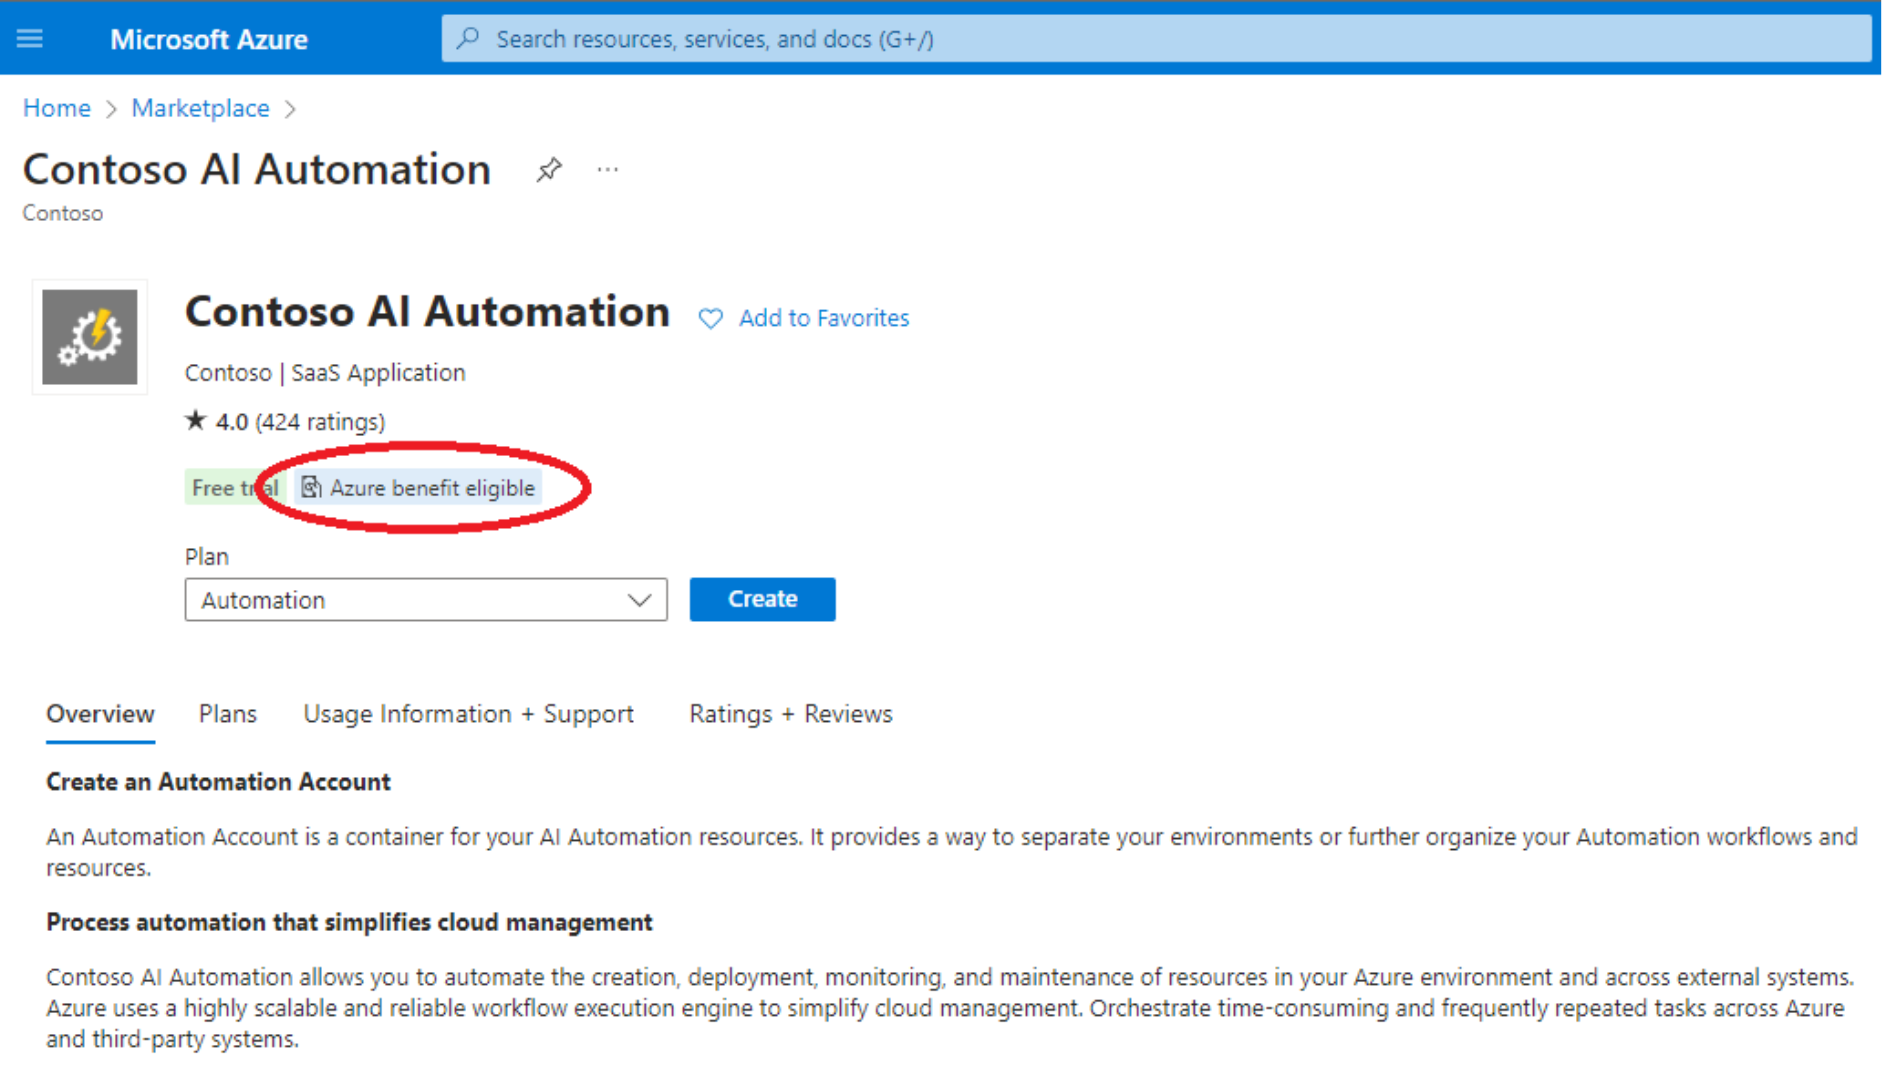The height and width of the screenshot is (1070, 1883).
Task: Click the heart favorites icon
Action: 710,319
